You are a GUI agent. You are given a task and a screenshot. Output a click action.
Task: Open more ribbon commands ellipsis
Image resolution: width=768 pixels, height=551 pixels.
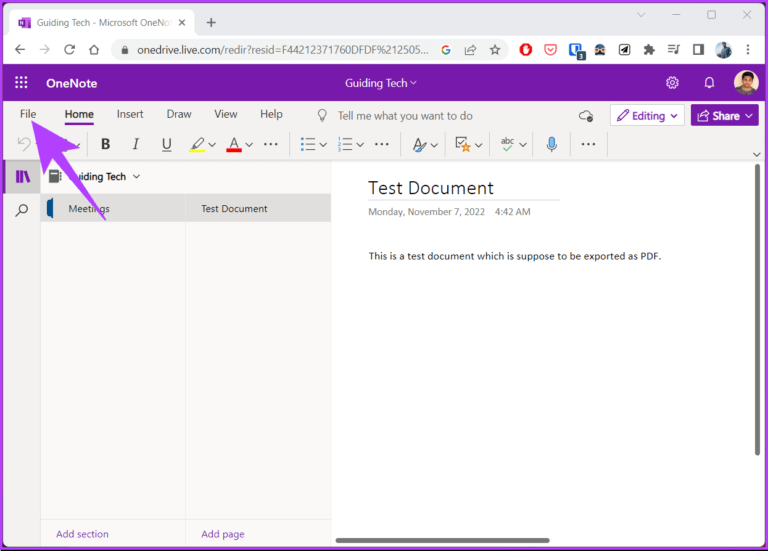[x=588, y=144]
